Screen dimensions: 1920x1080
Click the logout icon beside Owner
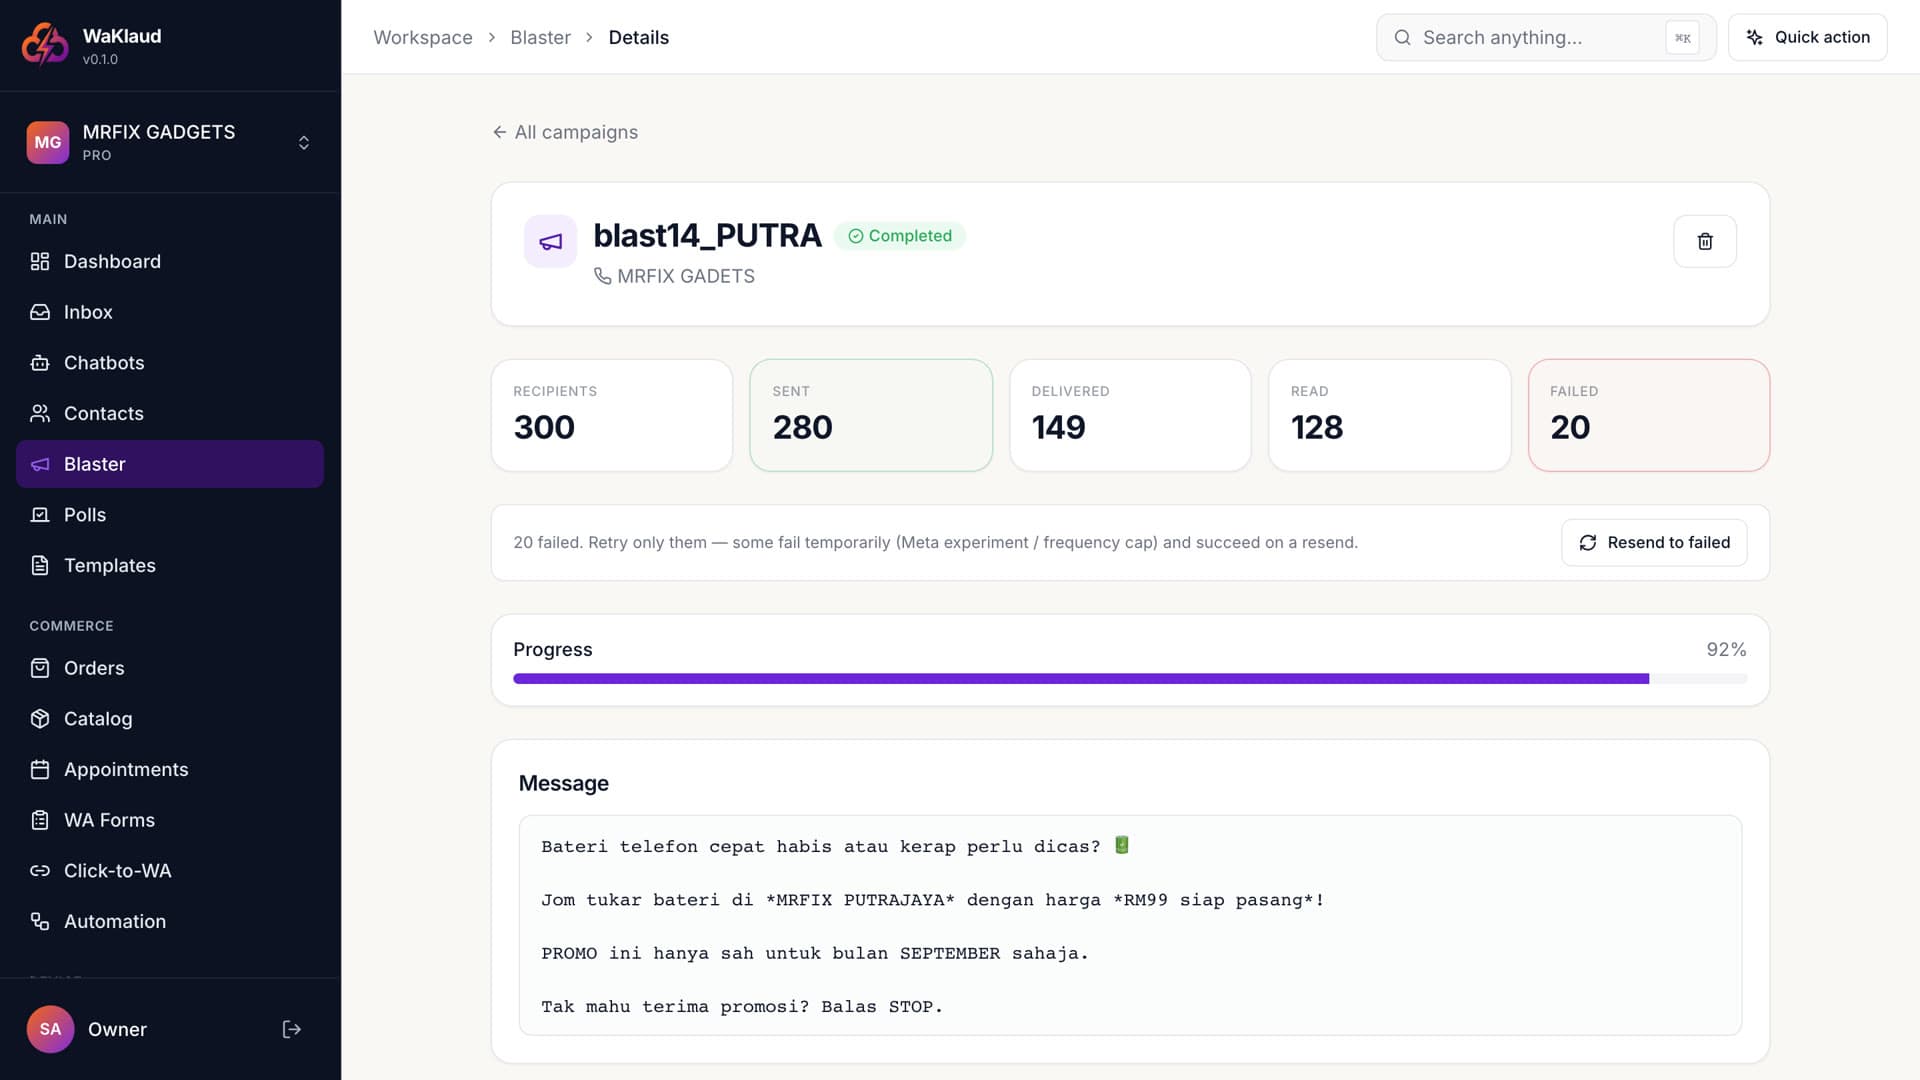(x=291, y=1029)
